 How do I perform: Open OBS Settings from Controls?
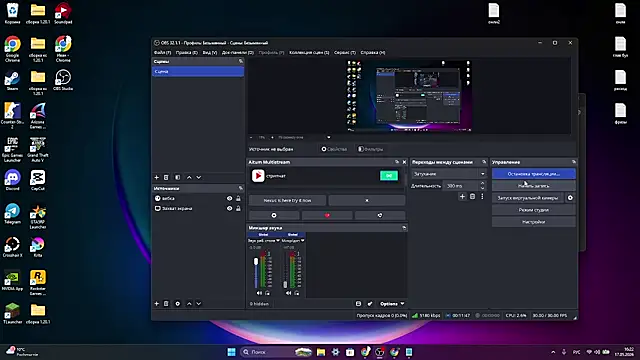(x=533, y=222)
